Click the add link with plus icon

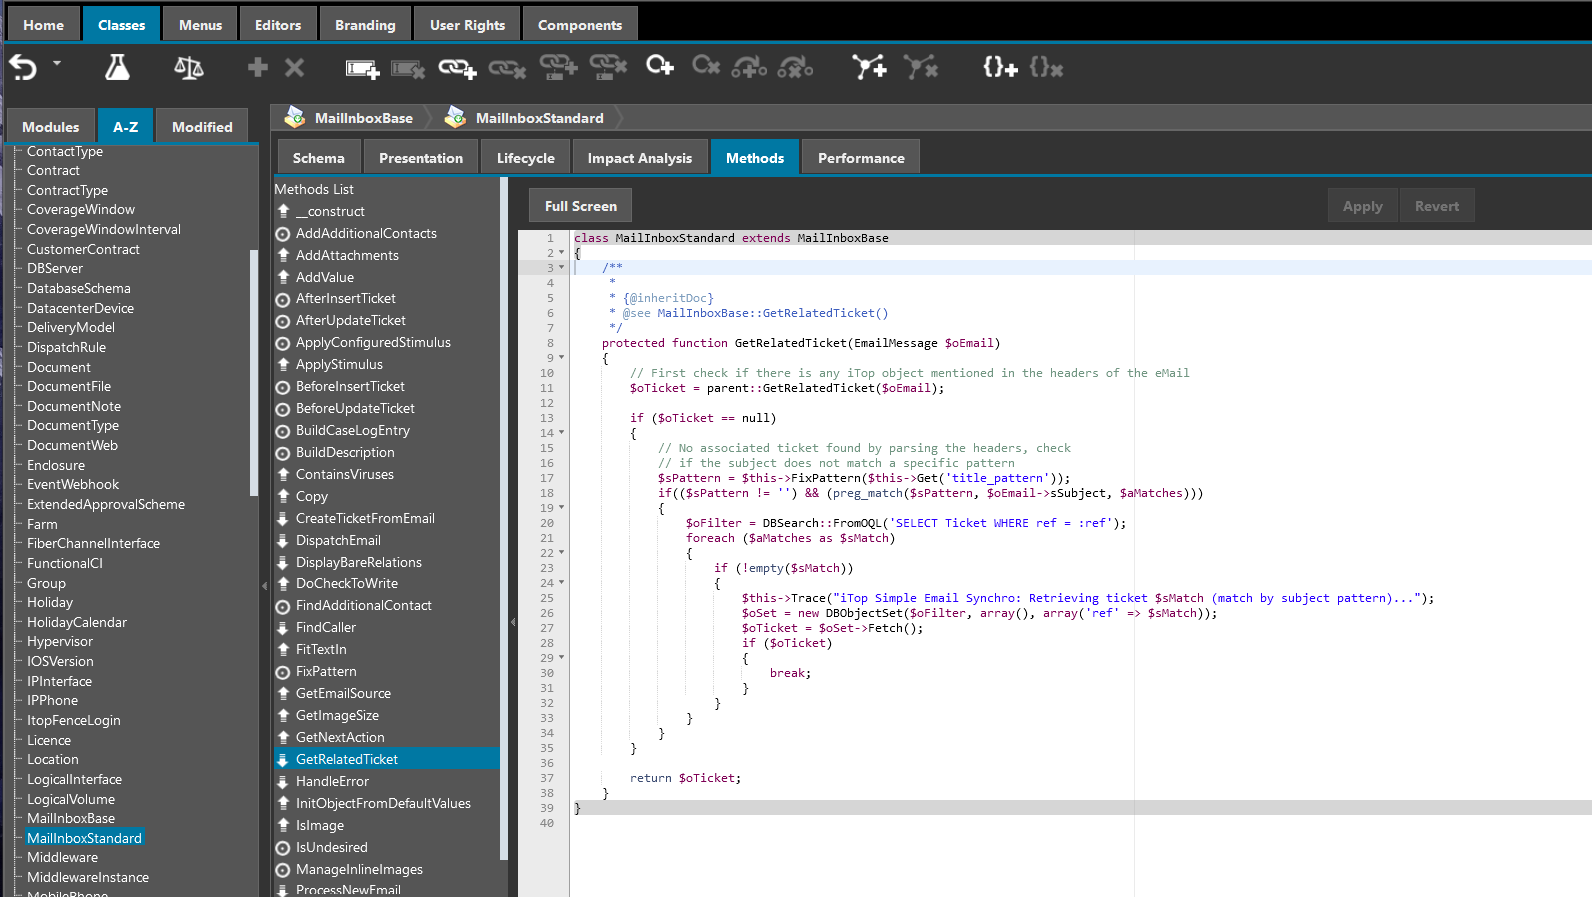(457, 68)
